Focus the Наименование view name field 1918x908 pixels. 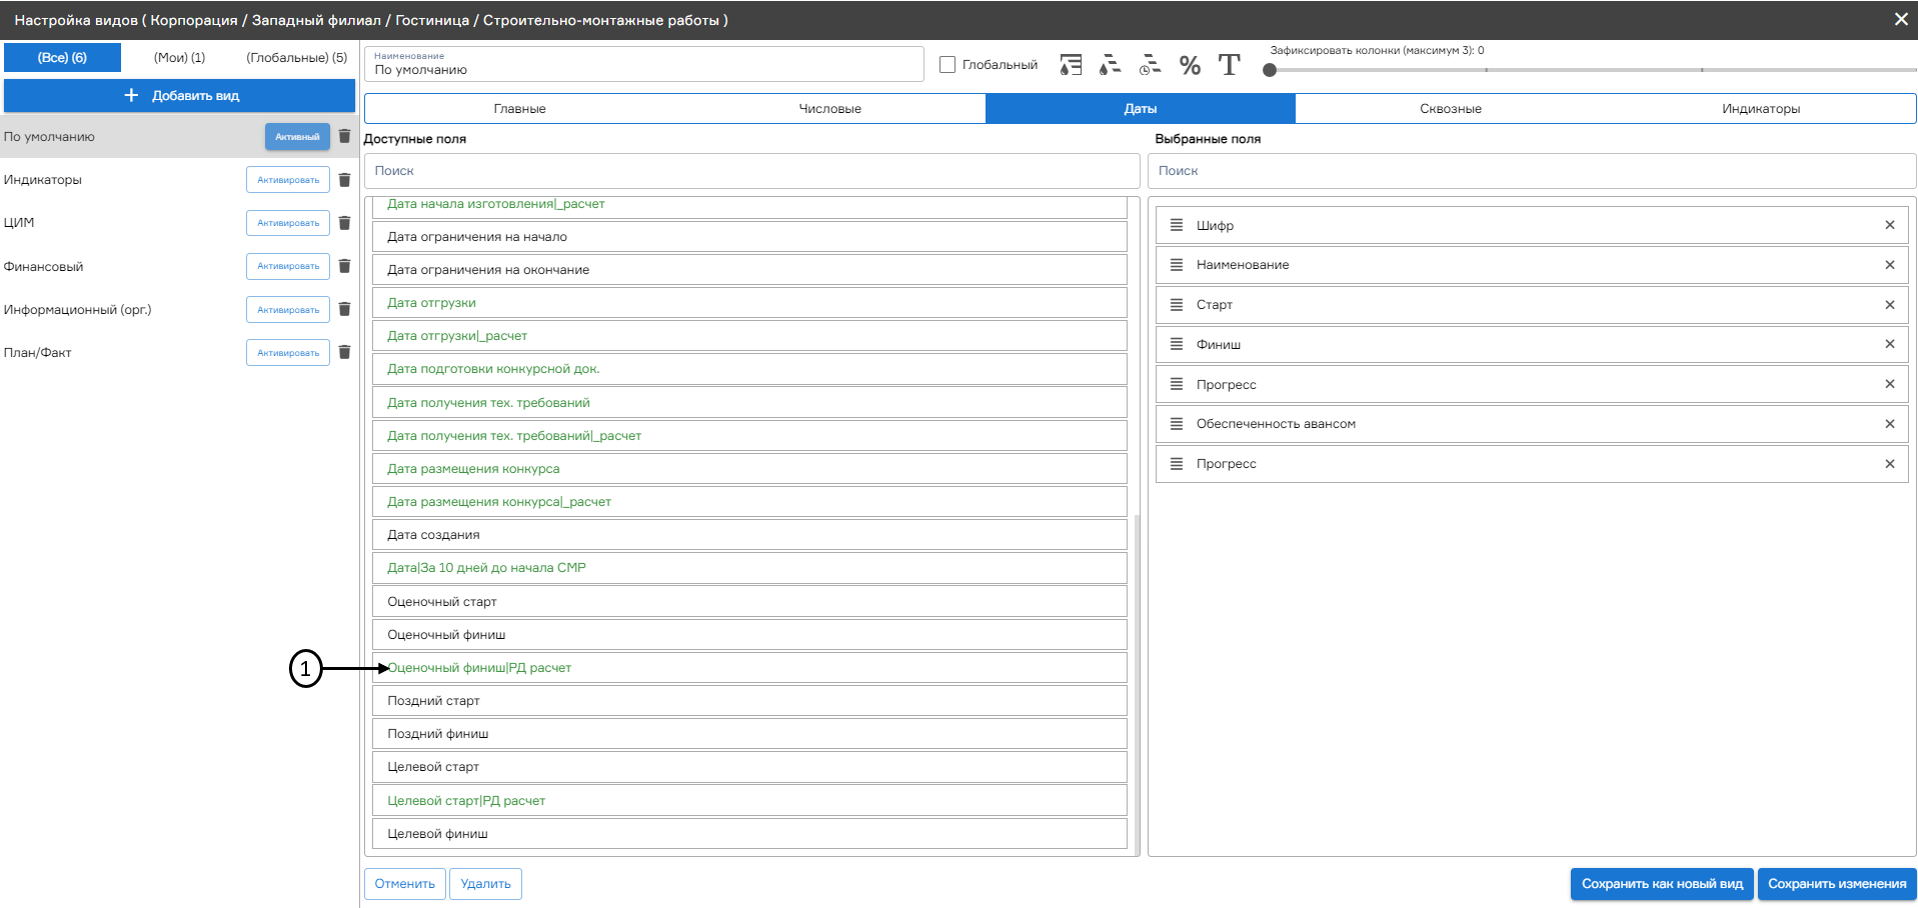click(644, 64)
